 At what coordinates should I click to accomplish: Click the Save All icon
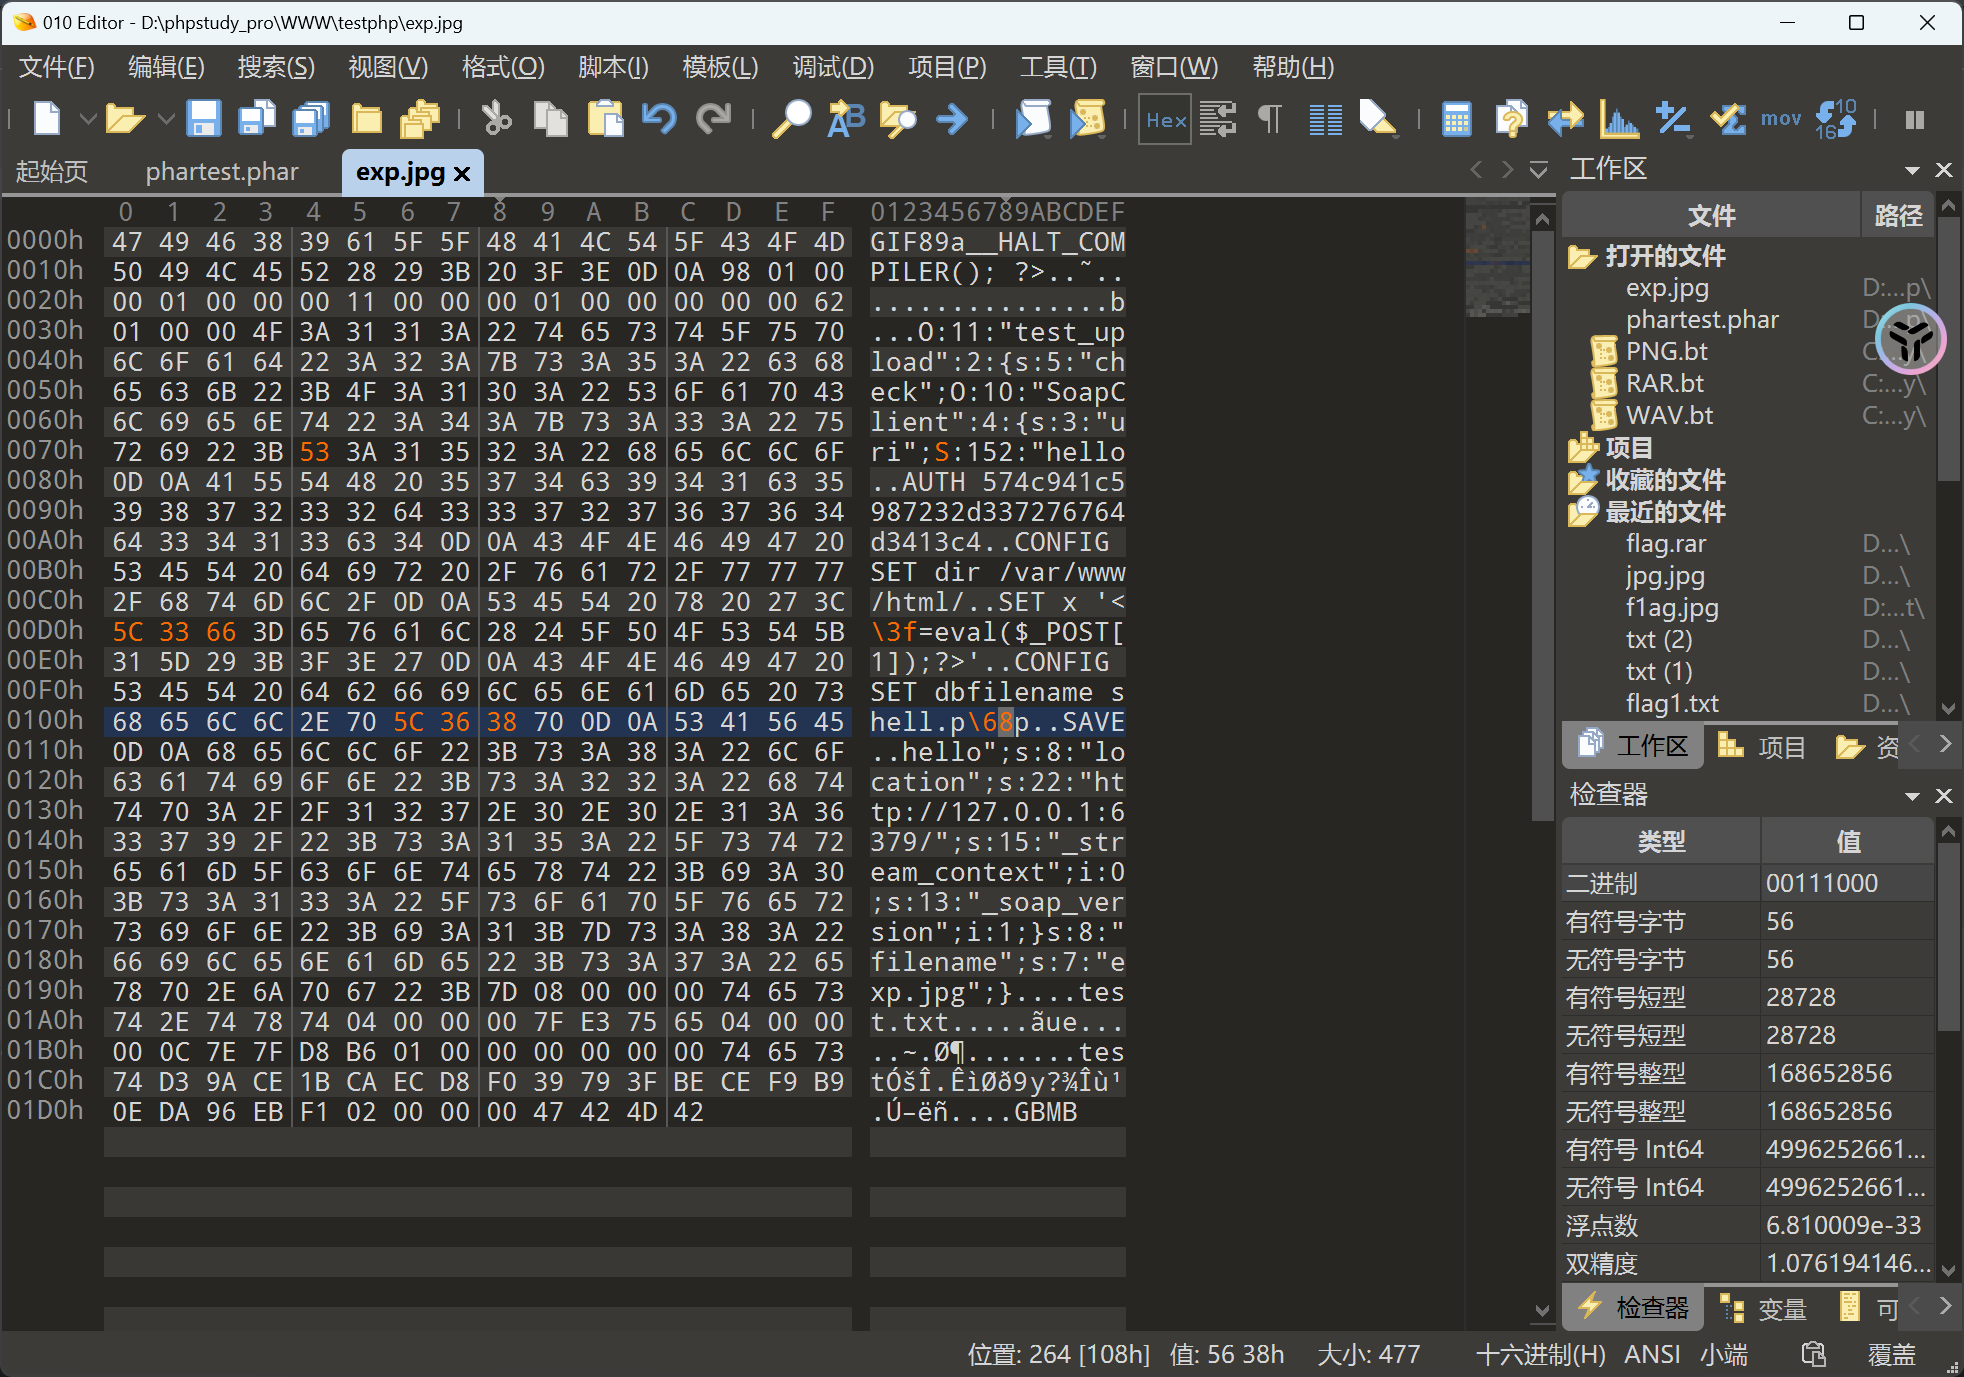point(311,119)
